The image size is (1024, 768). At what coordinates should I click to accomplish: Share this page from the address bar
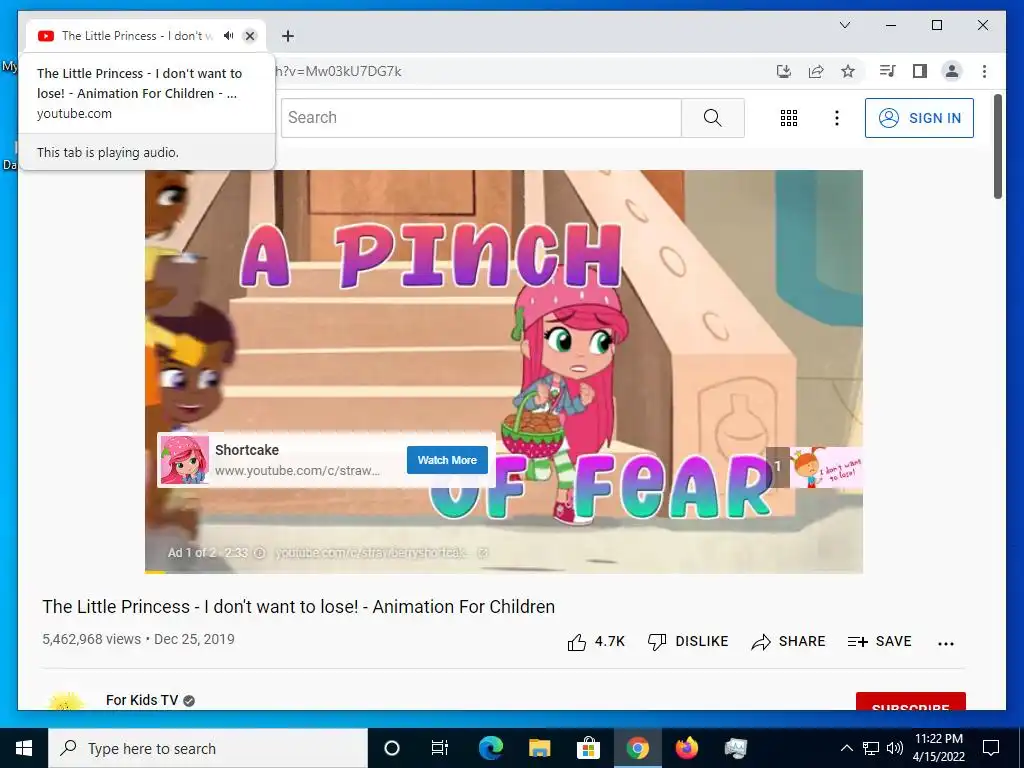[816, 71]
